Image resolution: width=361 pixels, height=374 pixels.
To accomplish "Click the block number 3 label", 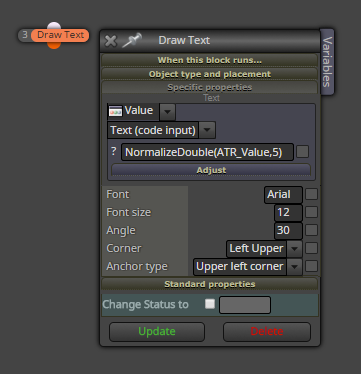I will click(25, 35).
